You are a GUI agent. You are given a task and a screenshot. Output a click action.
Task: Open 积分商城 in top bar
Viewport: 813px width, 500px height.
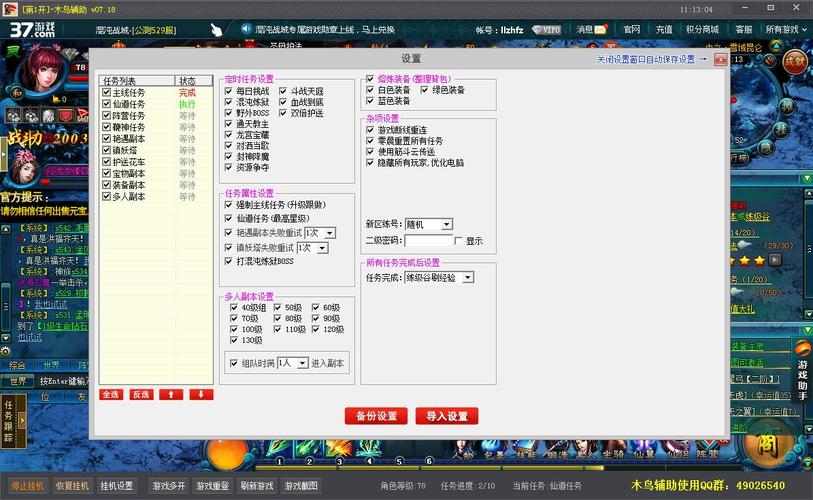pyautogui.click(x=703, y=30)
